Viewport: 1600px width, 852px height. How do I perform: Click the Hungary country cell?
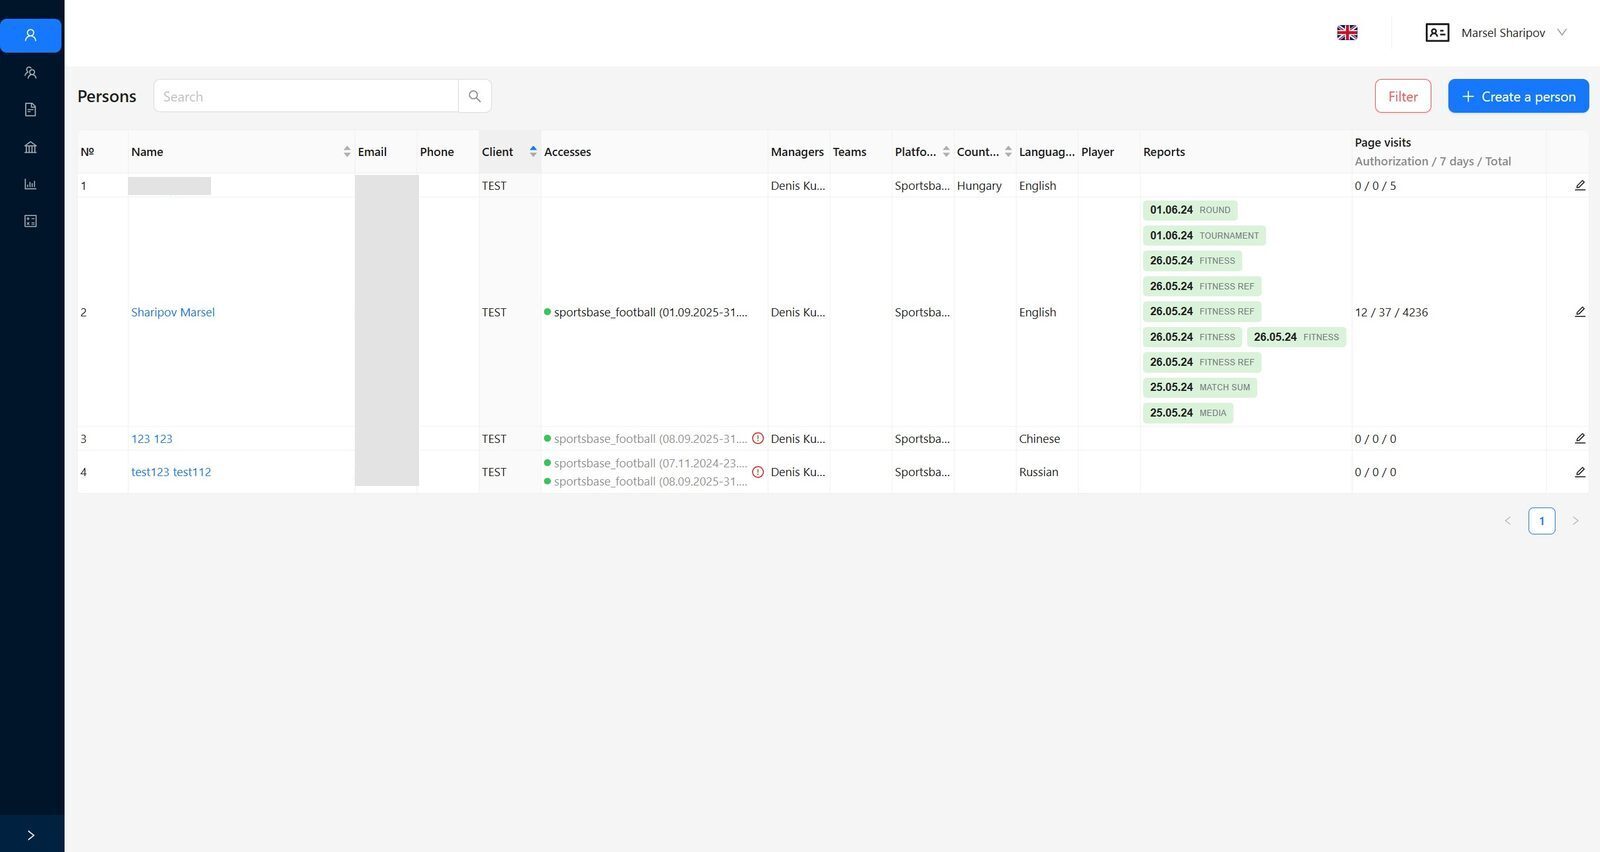click(x=979, y=186)
